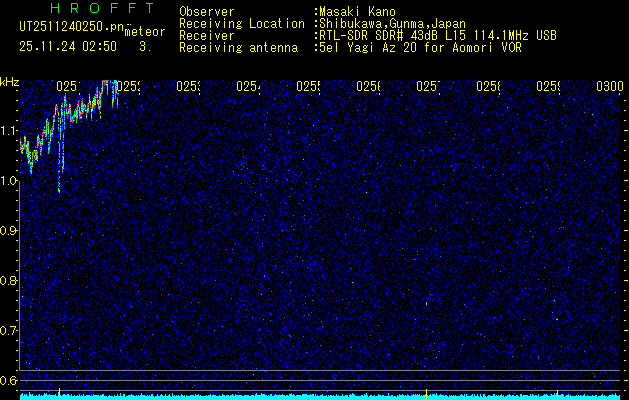The height and width of the screenshot is (400, 629).
Task: Click the yellow bottom tick below 0257
Action: coord(426,394)
